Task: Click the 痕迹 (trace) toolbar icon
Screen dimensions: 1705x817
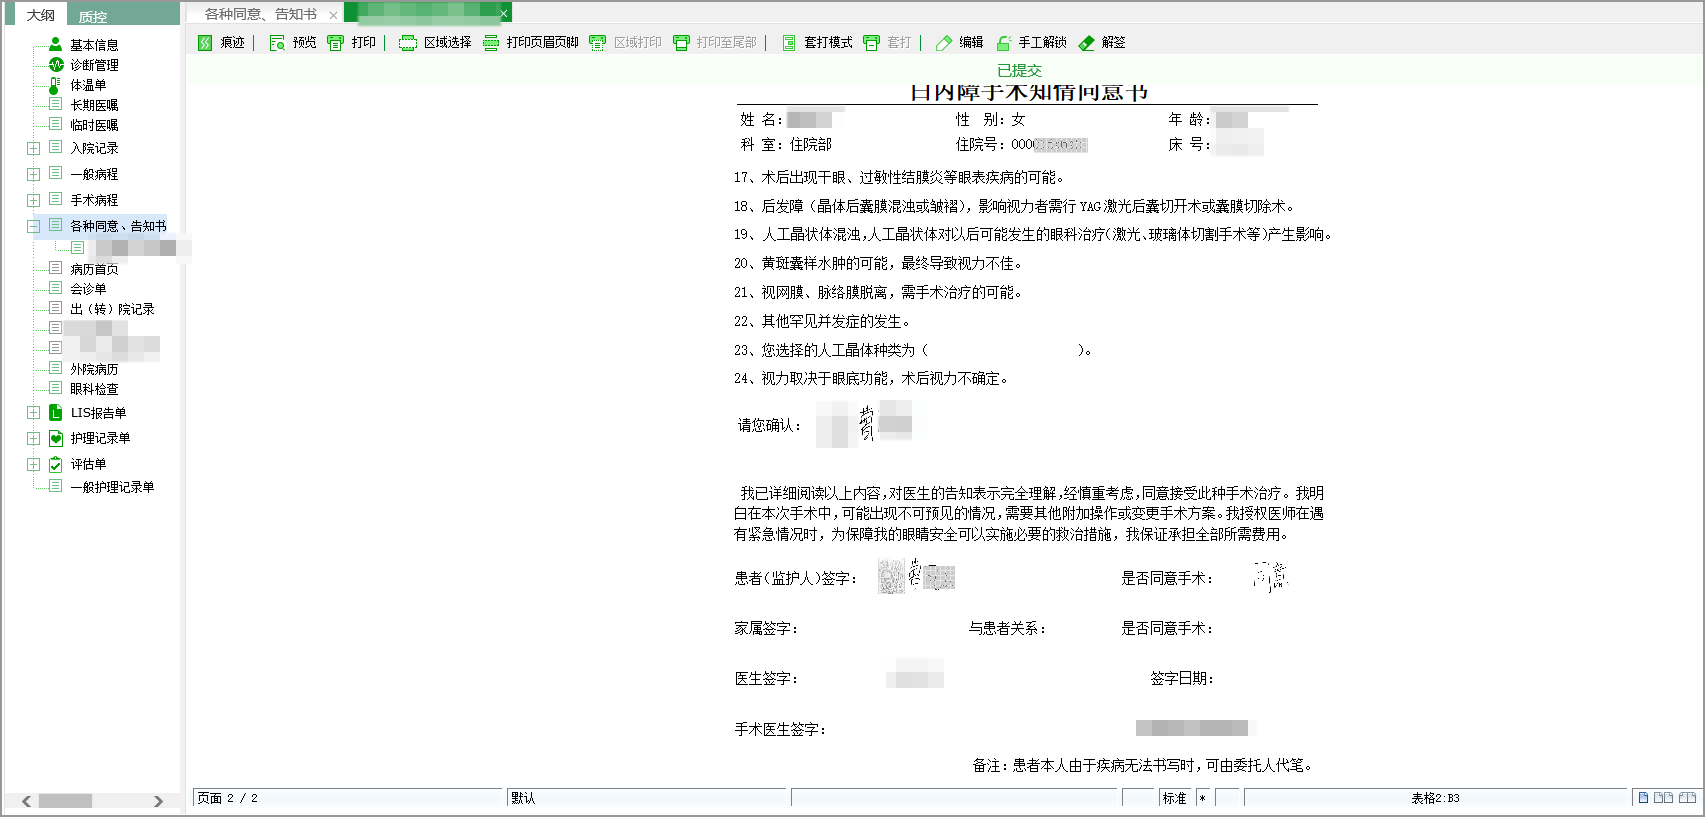Action: coord(205,42)
